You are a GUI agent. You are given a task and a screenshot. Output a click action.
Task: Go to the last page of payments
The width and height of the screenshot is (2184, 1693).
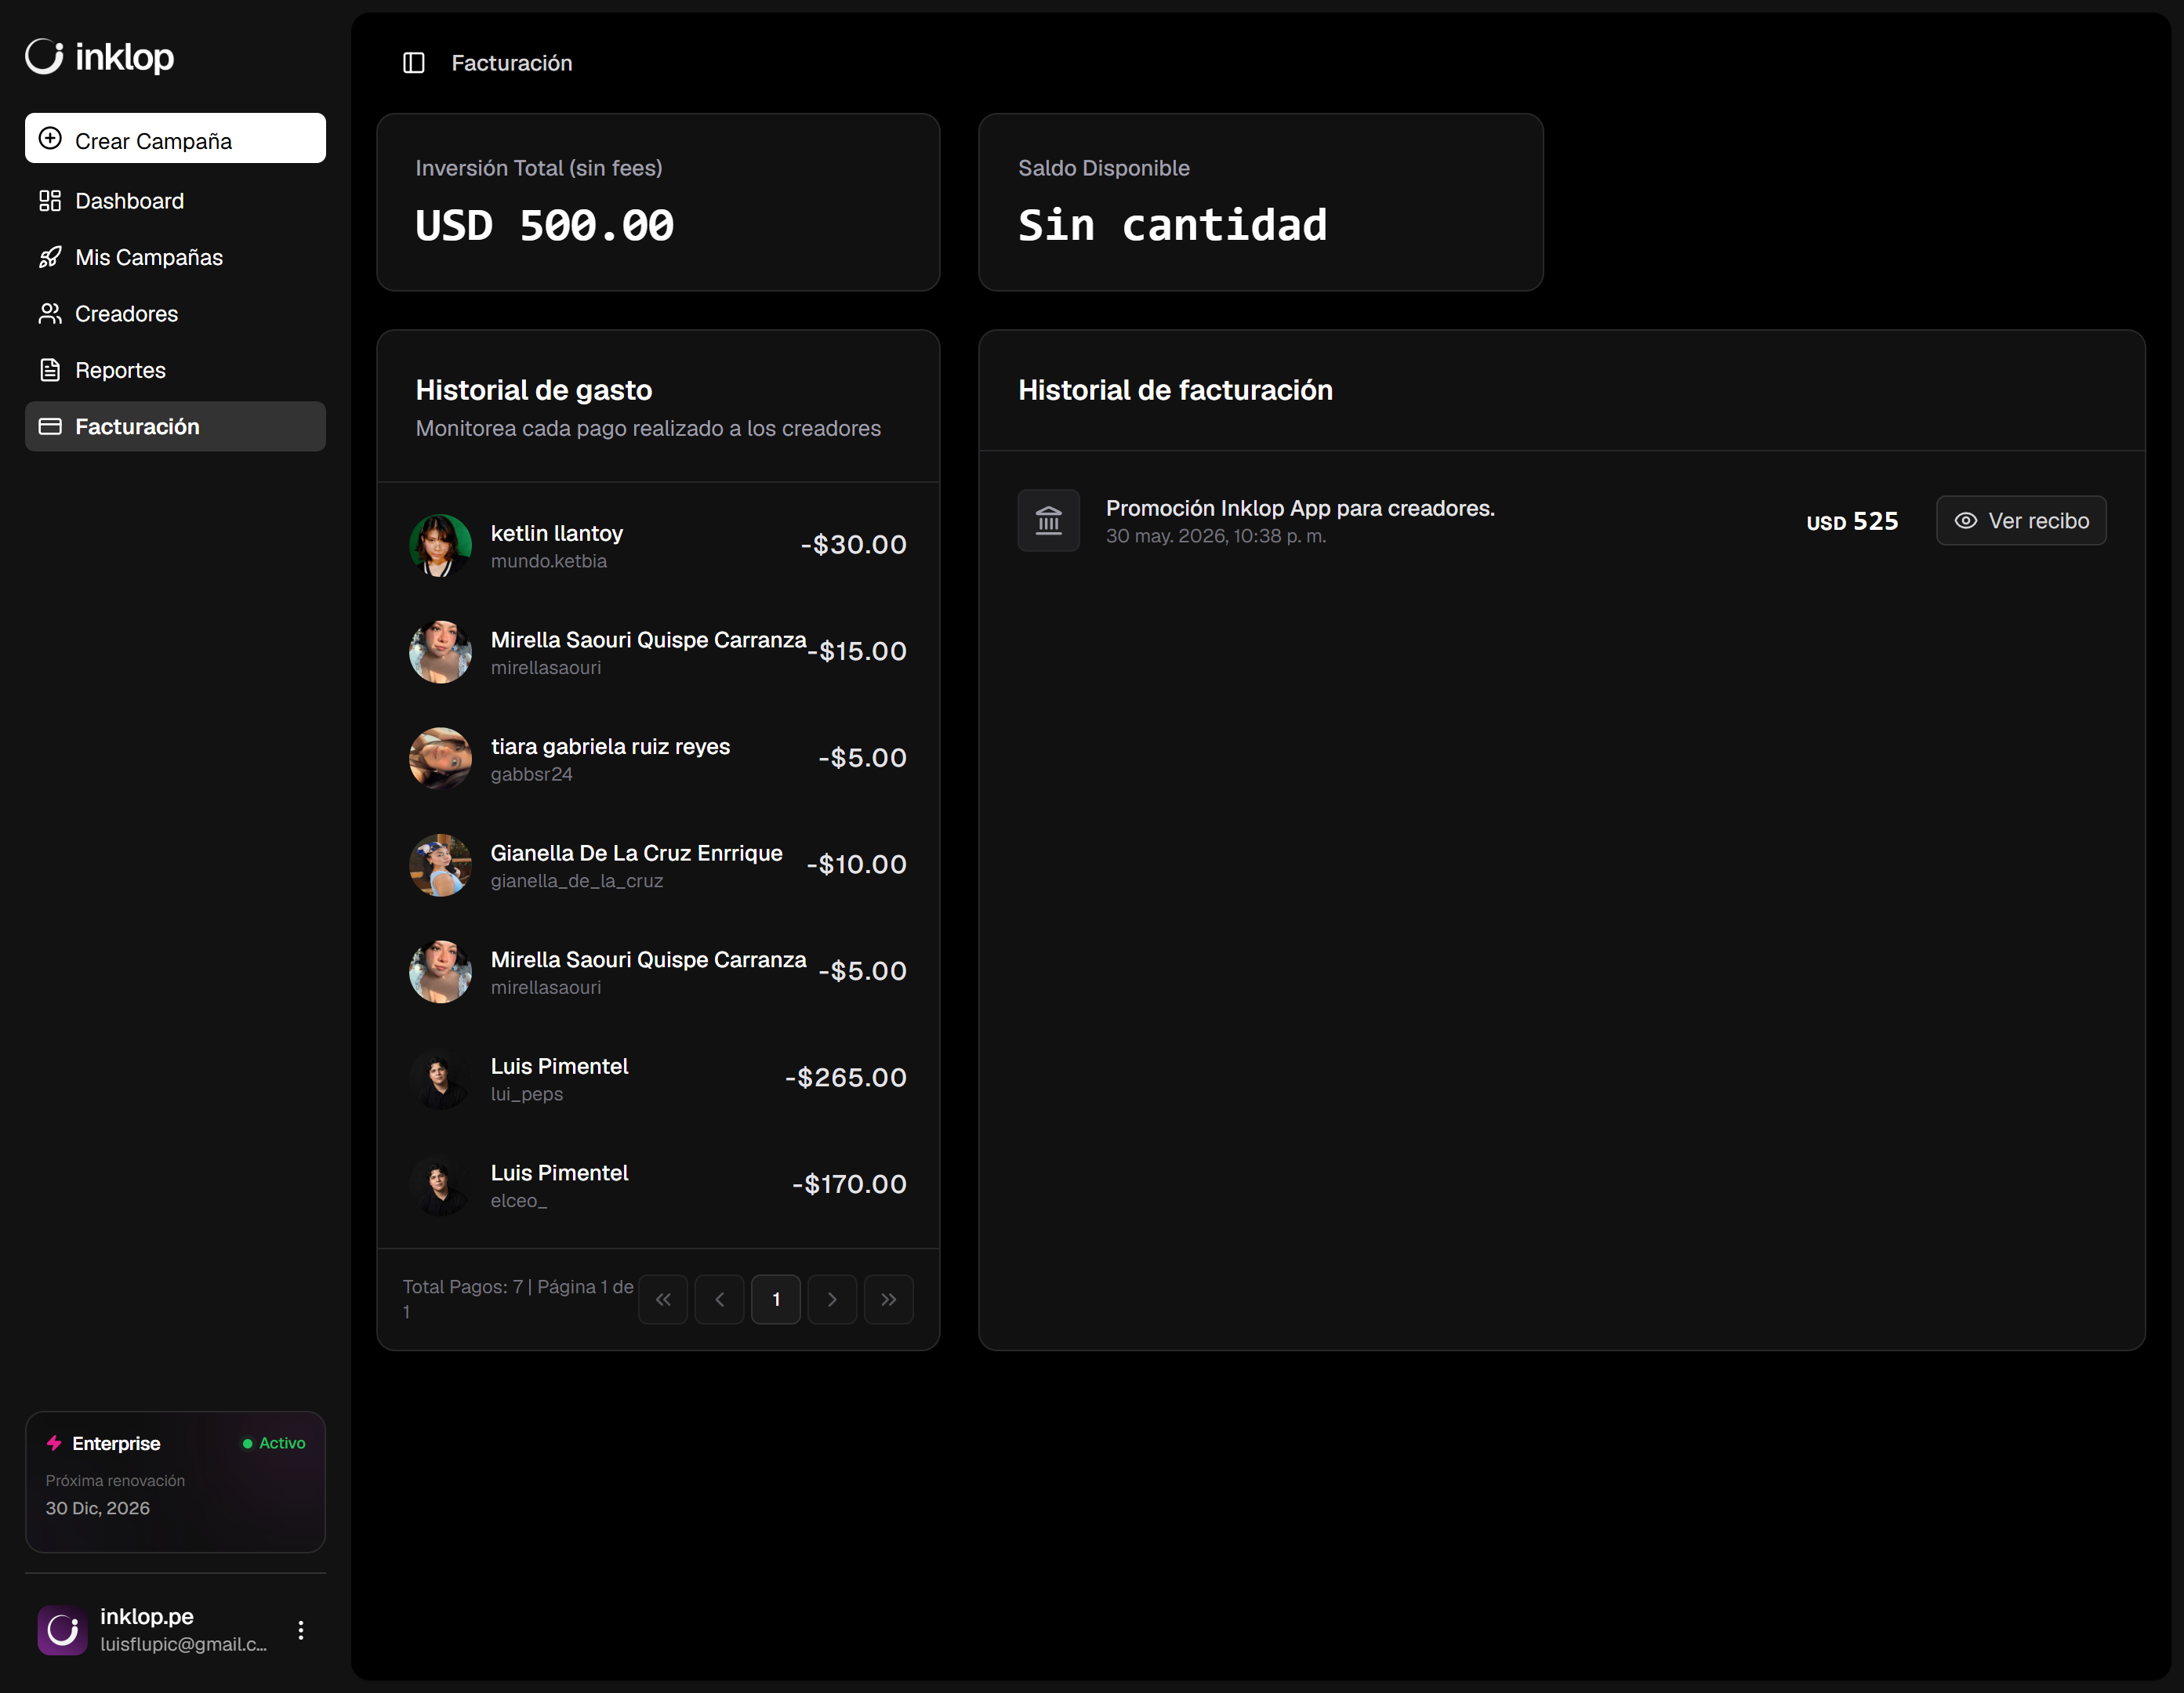(x=889, y=1299)
